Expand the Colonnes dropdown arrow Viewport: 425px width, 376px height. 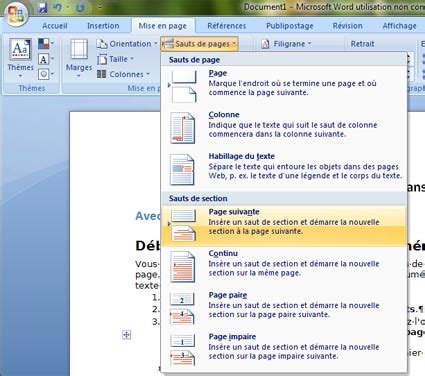148,74
